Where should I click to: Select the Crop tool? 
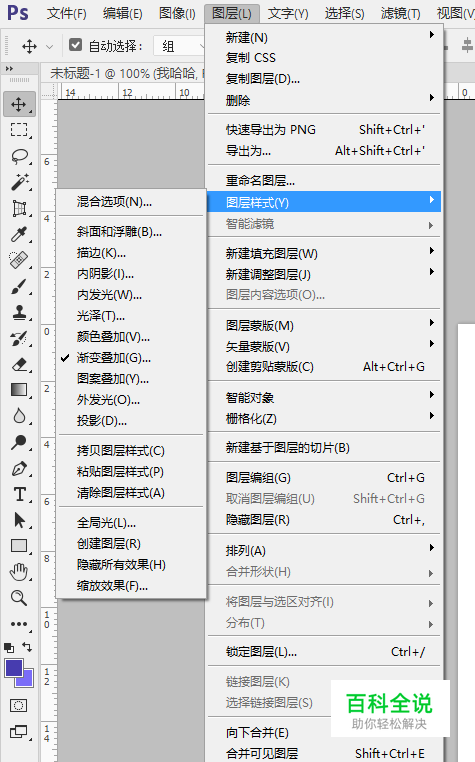point(19,208)
